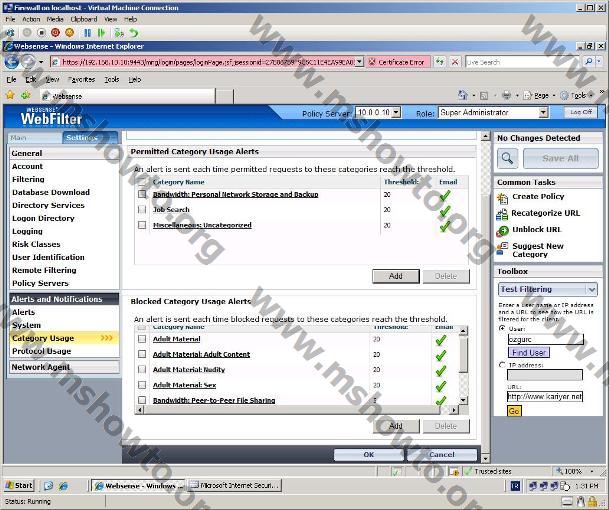Click Show Desktop quick launch icon
The height and width of the screenshot is (510, 609).
(x=49, y=486)
